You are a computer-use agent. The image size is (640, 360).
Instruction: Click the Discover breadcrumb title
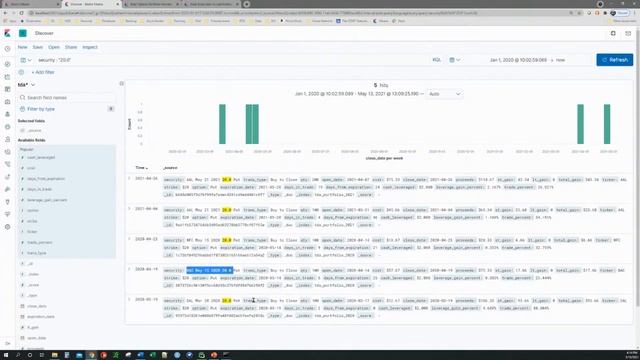[44, 33]
